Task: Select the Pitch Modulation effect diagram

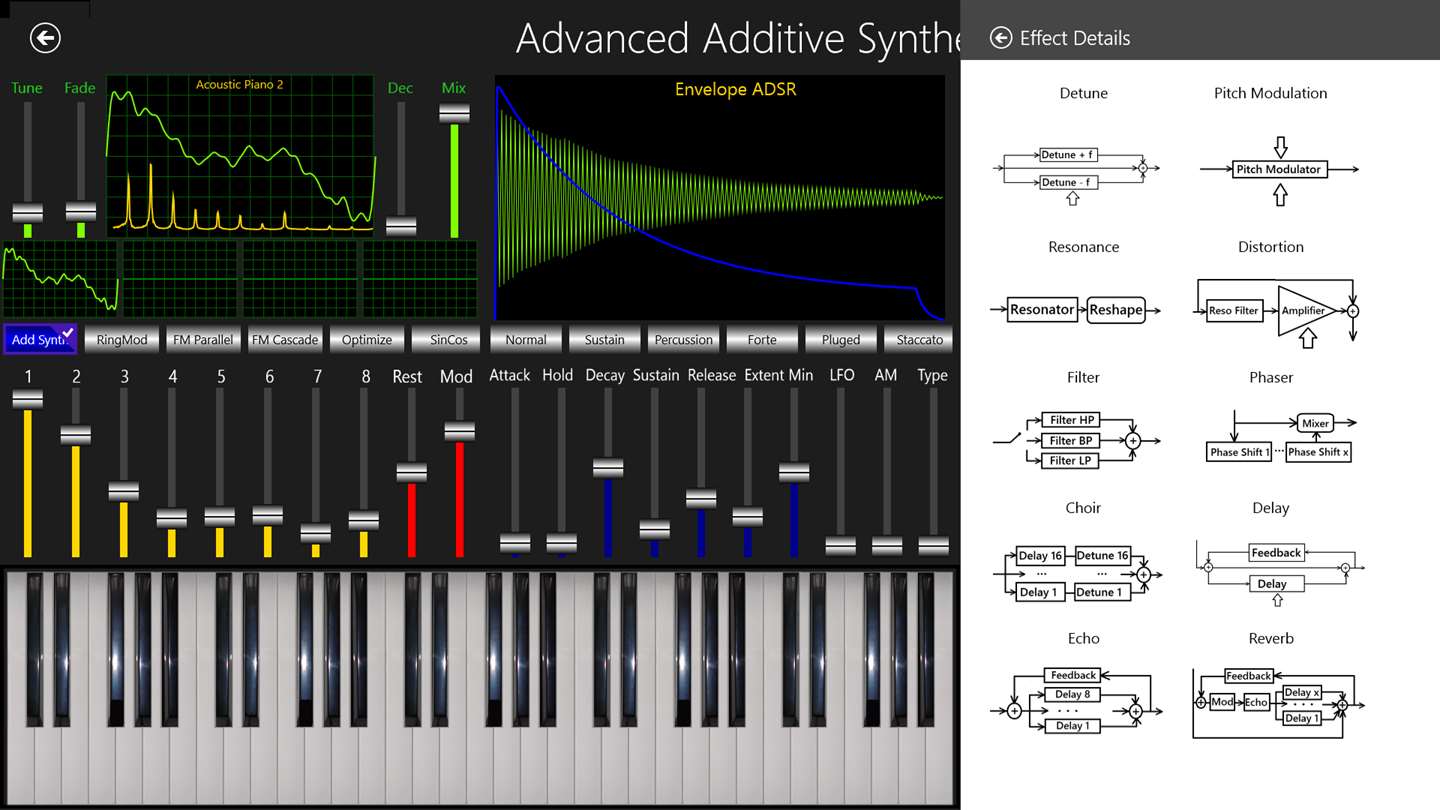Action: tap(1279, 172)
